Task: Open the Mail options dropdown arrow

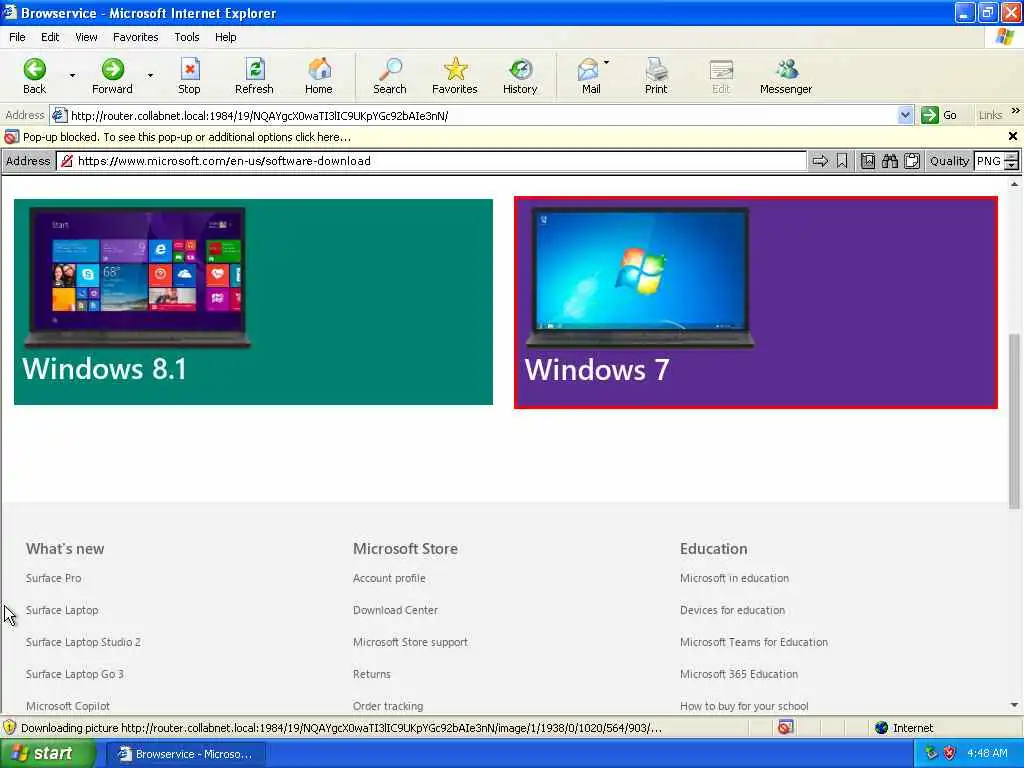Action: pyautogui.click(x=607, y=63)
